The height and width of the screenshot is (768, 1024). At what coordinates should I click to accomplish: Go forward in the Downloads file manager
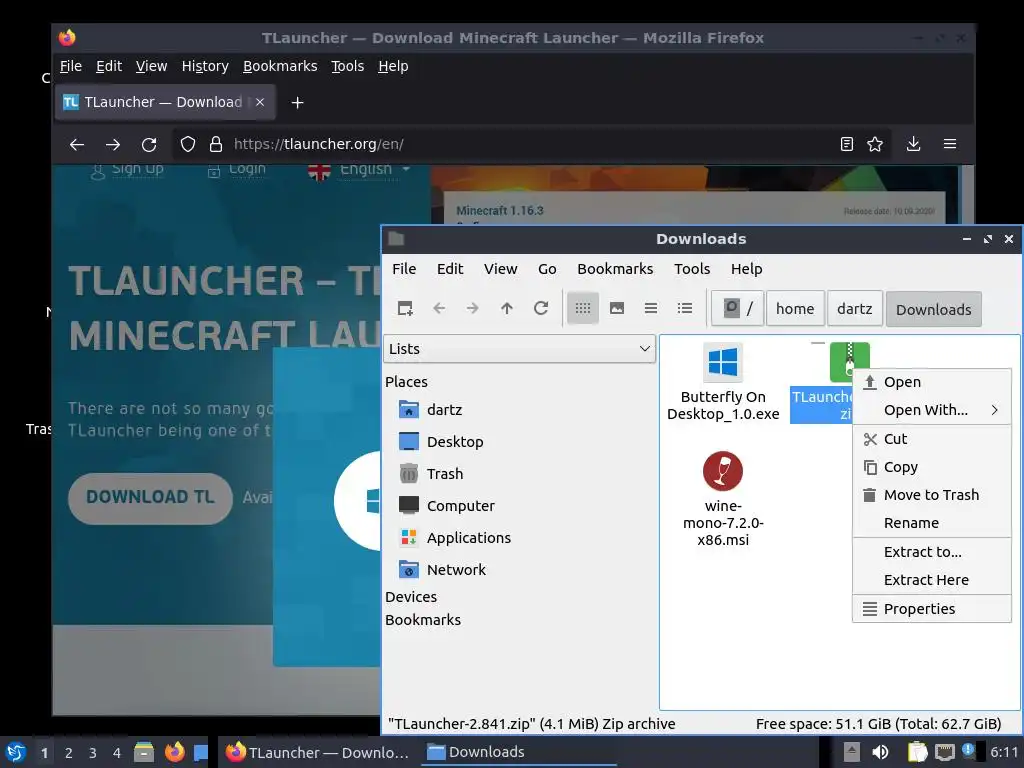pos(472,308)
